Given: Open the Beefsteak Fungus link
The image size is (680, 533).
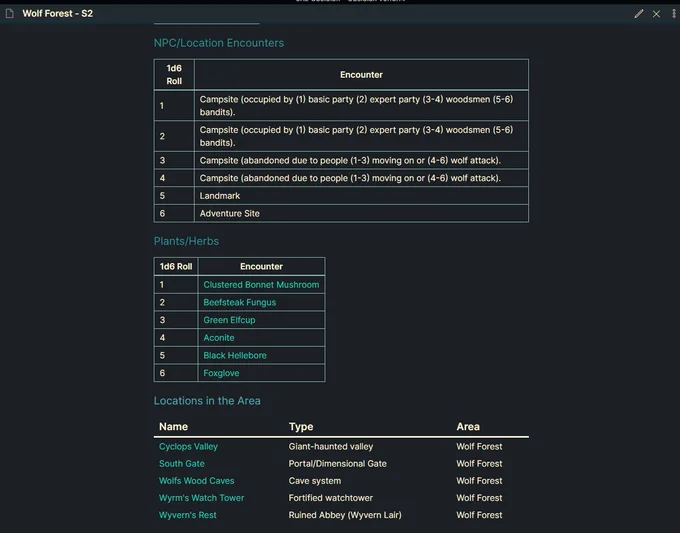Looking at the screenshot, I should pyautogui.click(x=239, y=302).
